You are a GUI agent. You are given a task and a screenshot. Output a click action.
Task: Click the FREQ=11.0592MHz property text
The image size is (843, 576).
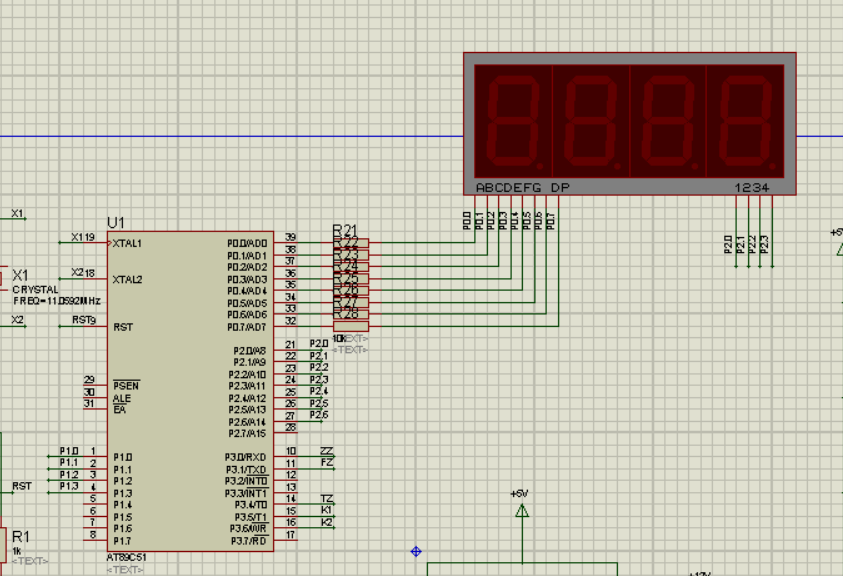tap(57, 301)
